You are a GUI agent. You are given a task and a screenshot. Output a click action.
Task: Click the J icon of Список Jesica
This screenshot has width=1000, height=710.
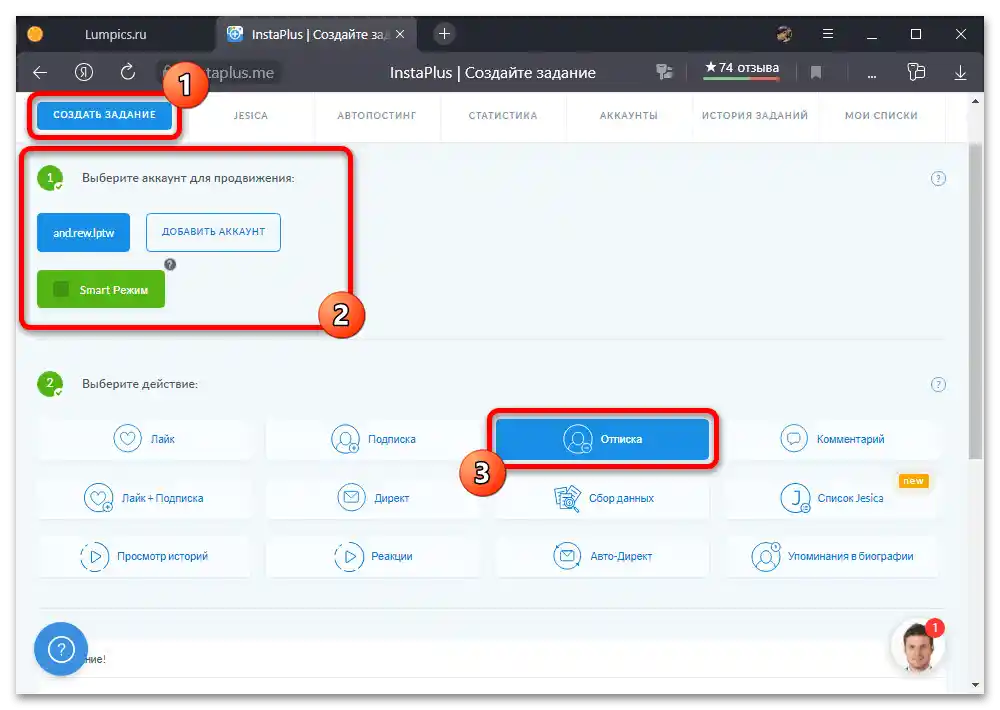[x=795, y=498]
